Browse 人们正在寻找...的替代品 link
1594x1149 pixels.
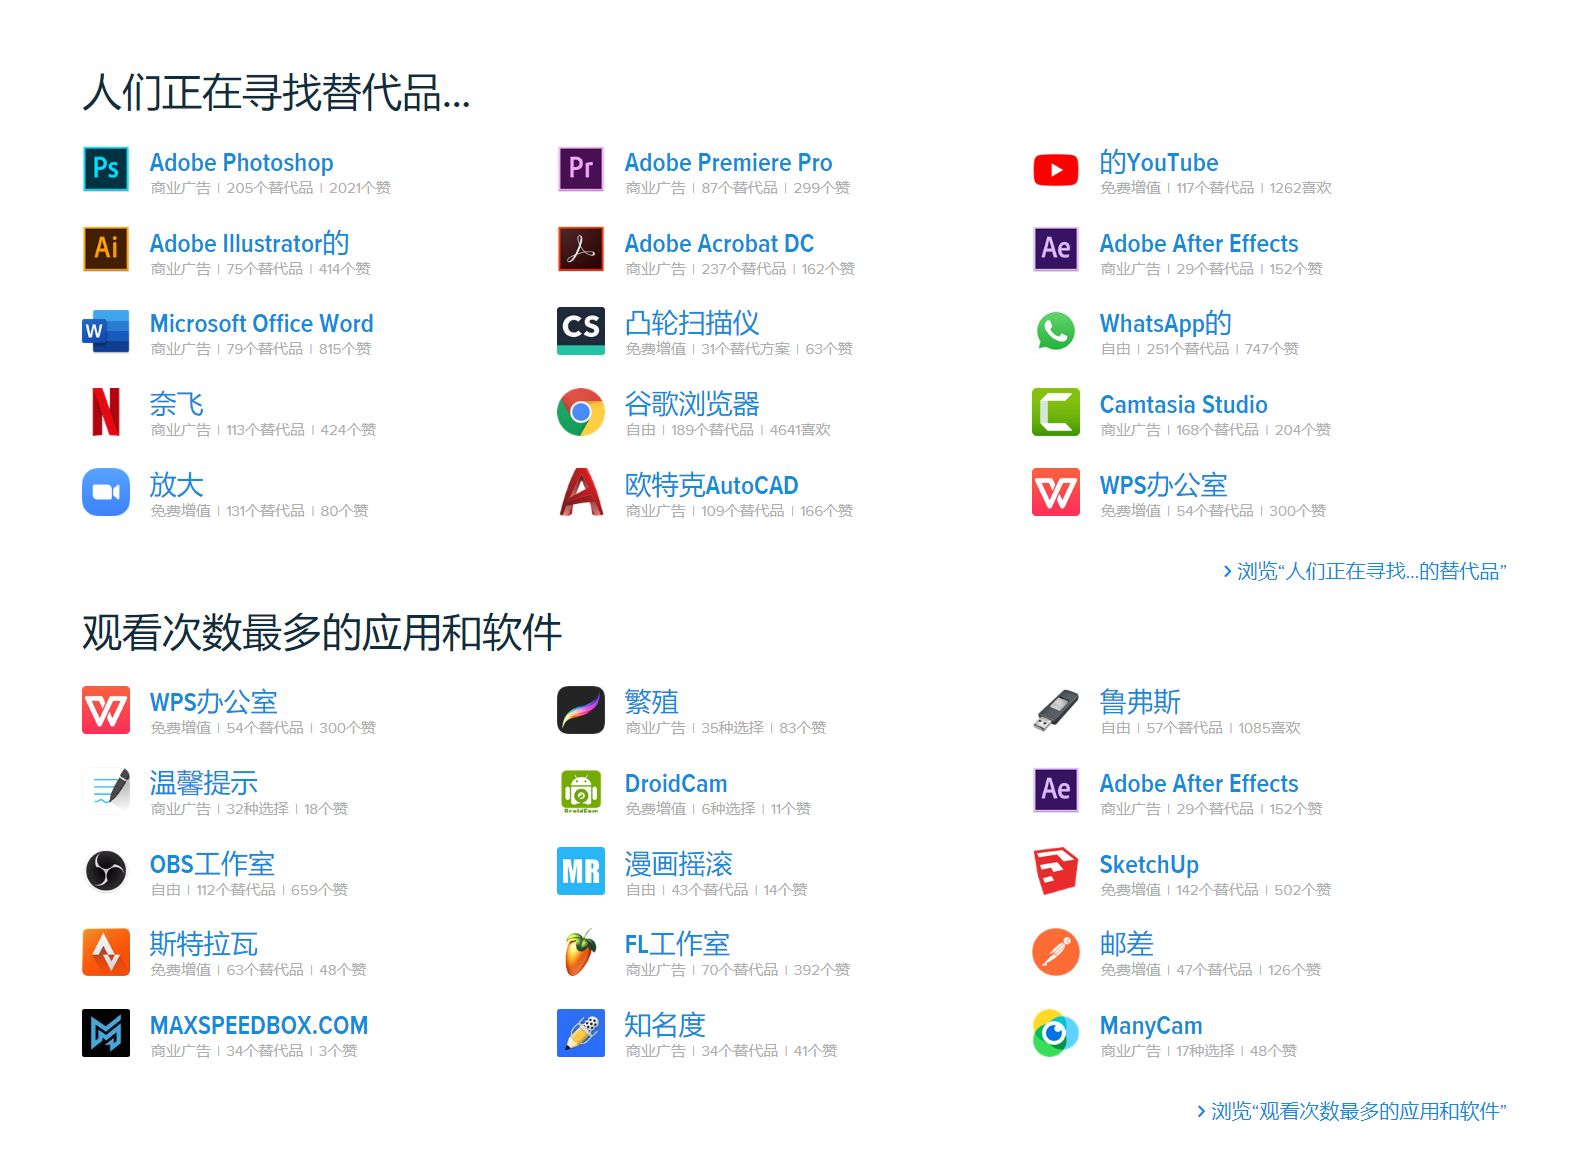1364,571
